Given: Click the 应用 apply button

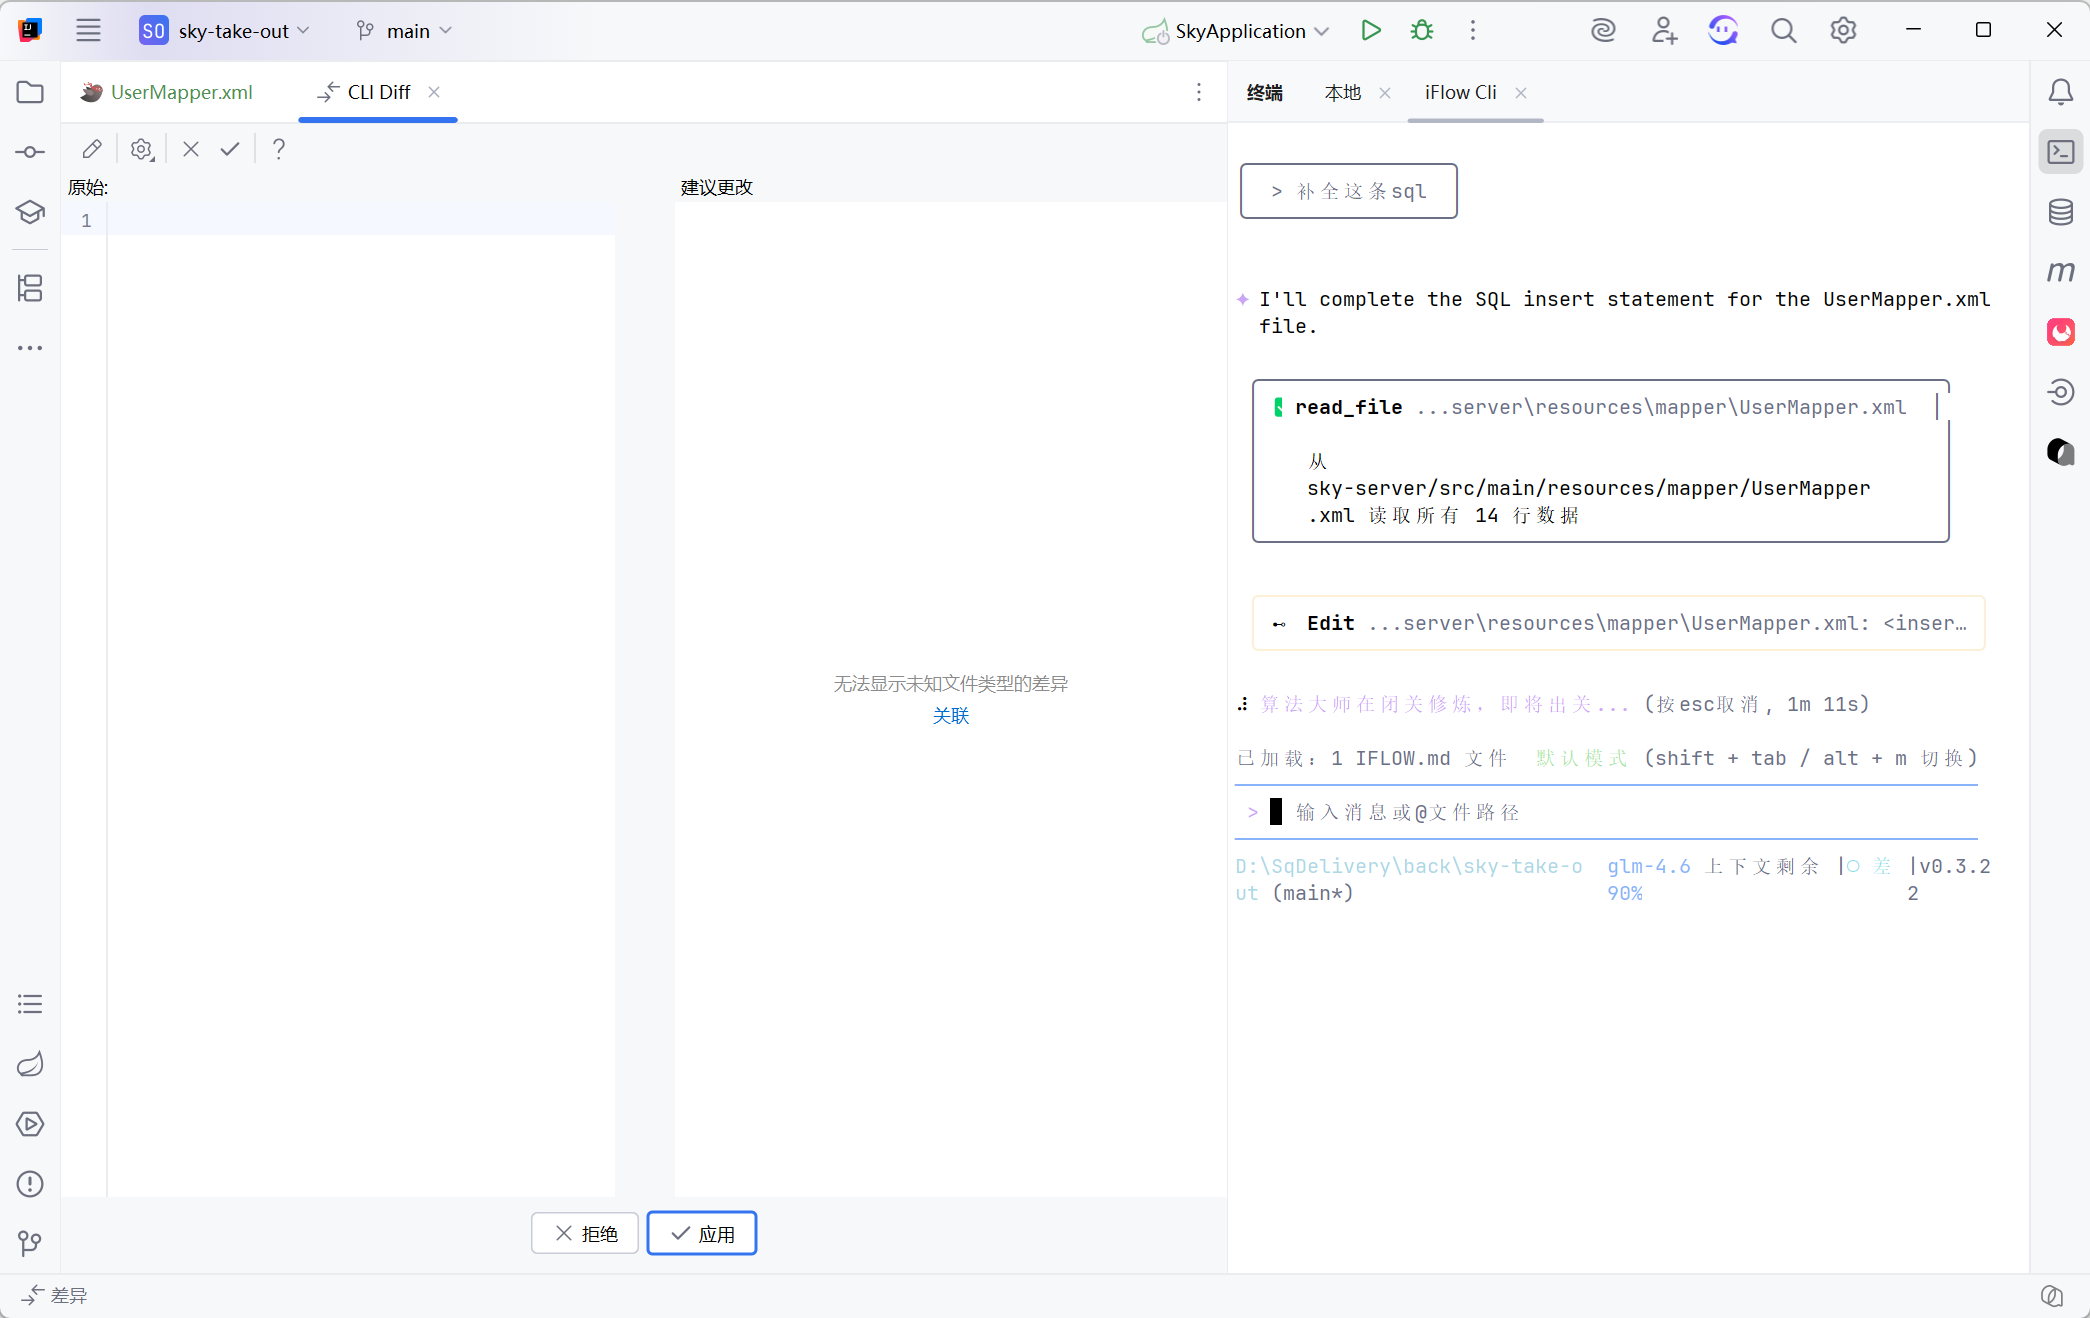Looking at the screenshot, I should pos(702,1233).
